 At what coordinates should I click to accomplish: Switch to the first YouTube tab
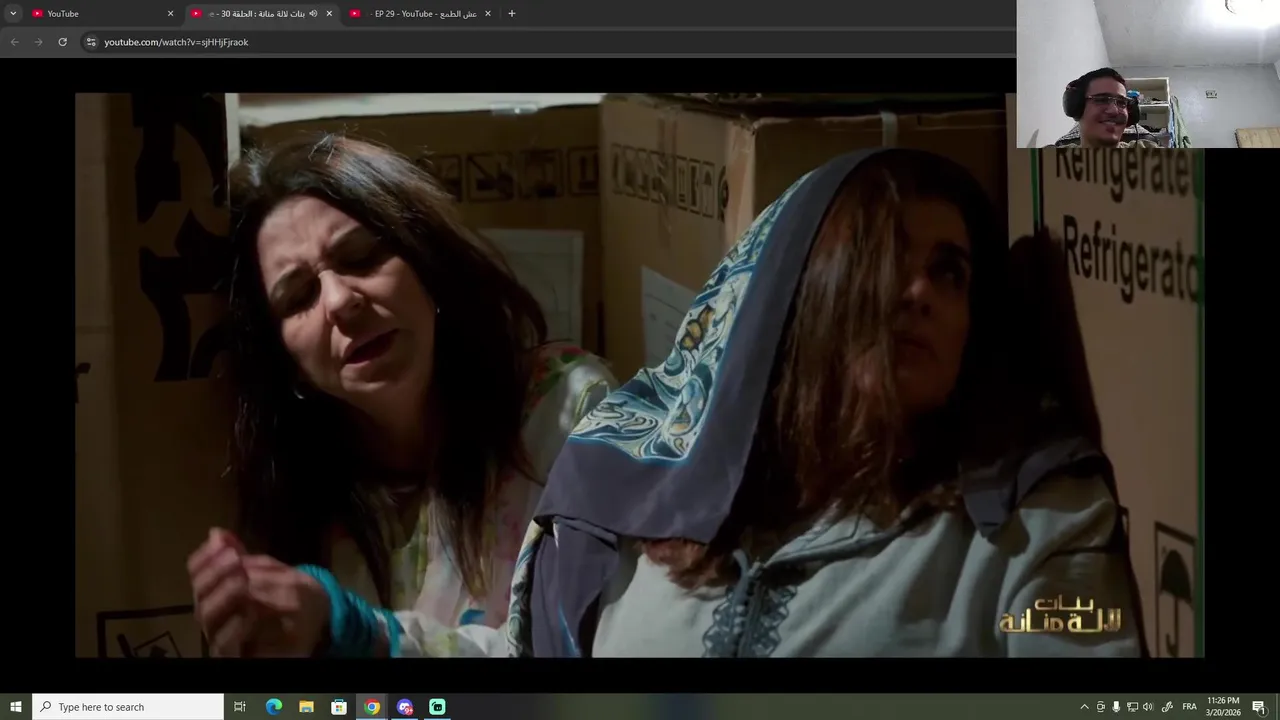click(x=102, y=14)
